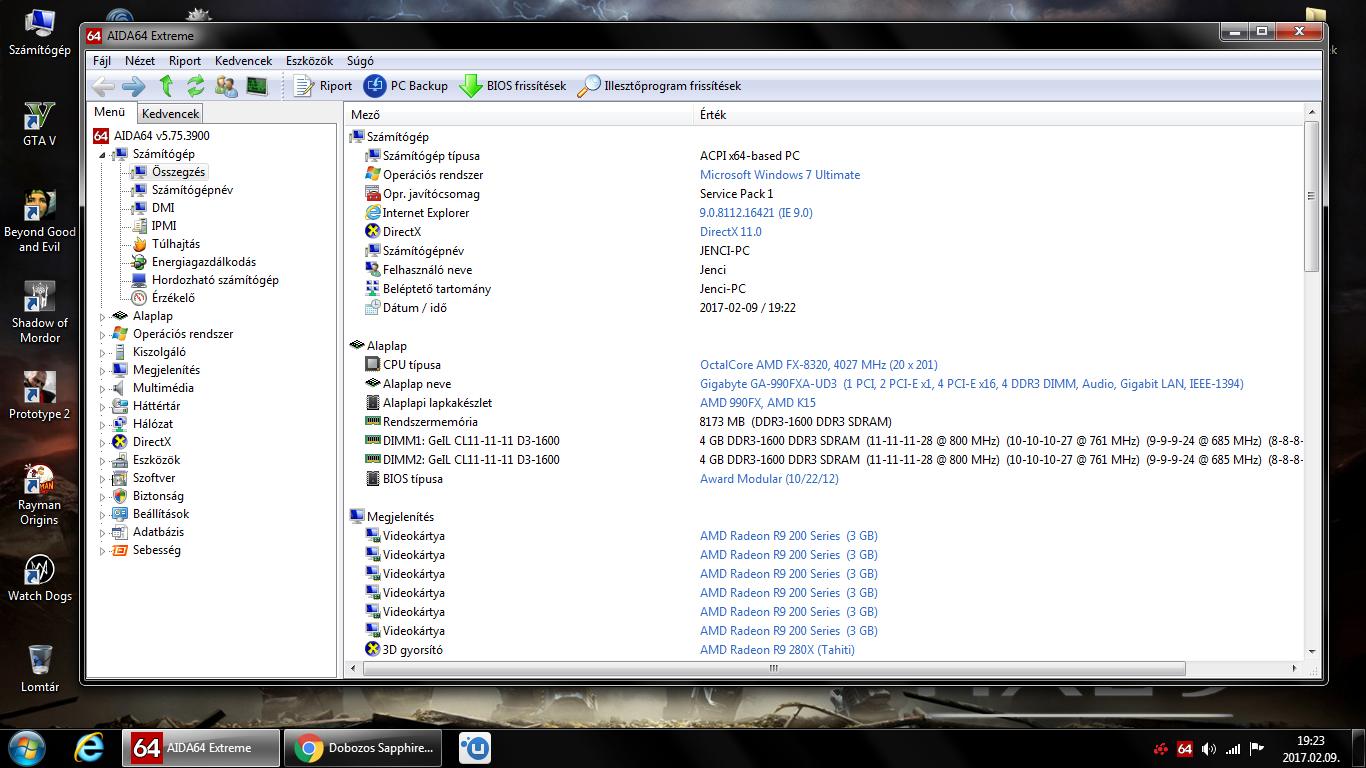Switch to the Kedvencek sidebar tab
The height and width of the screenshot is (768, 1366).
170,114
